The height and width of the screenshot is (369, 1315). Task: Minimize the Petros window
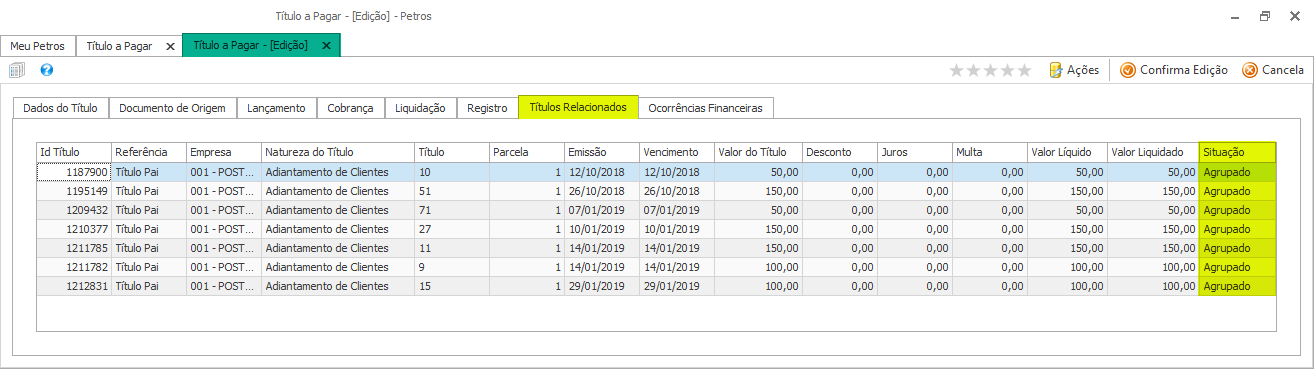pyautogui.click(x=1236, y=16)
